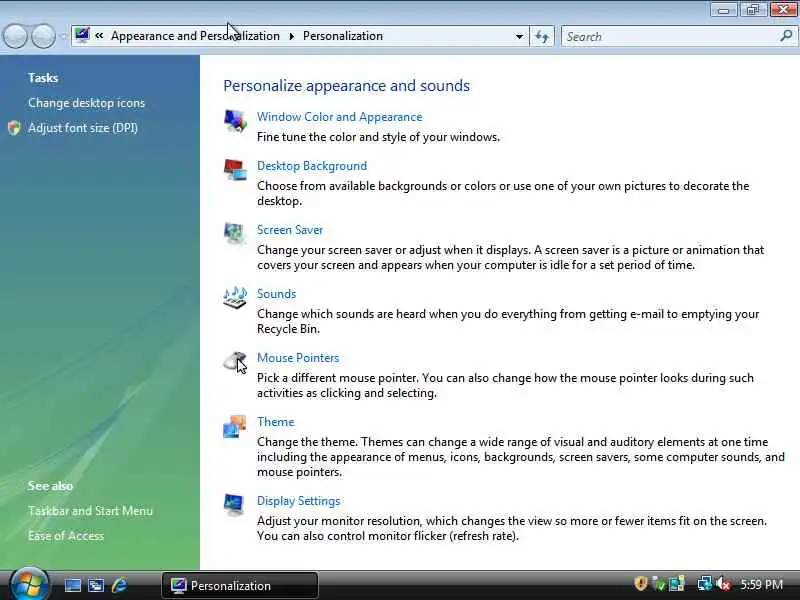Click the shield icon beside Adjust font size
This screenshot has width=800, height=600.
(14, 128)
